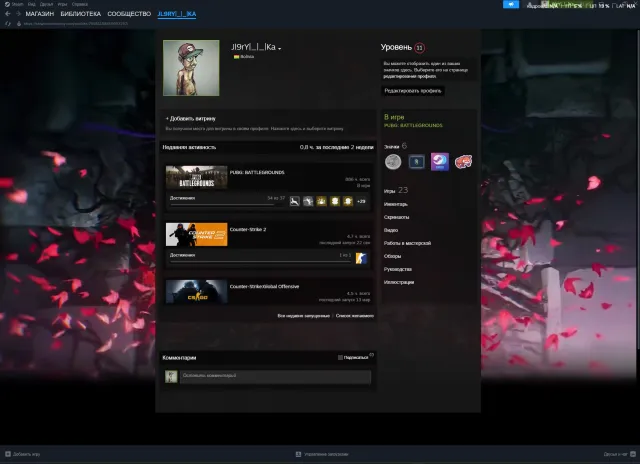Open the Скриншоты link
640x464 pixels.
(396, 217)
